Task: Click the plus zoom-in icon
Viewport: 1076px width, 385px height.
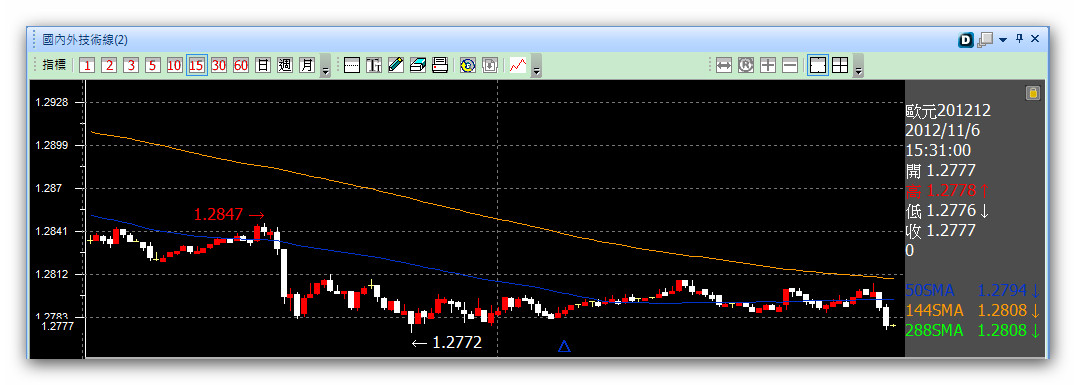Action: click(768, 65)
